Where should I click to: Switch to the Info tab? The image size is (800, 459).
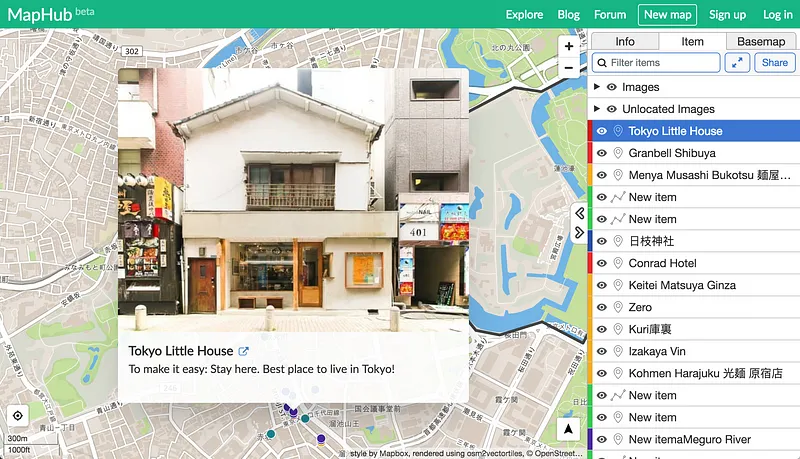coord(625,41)
